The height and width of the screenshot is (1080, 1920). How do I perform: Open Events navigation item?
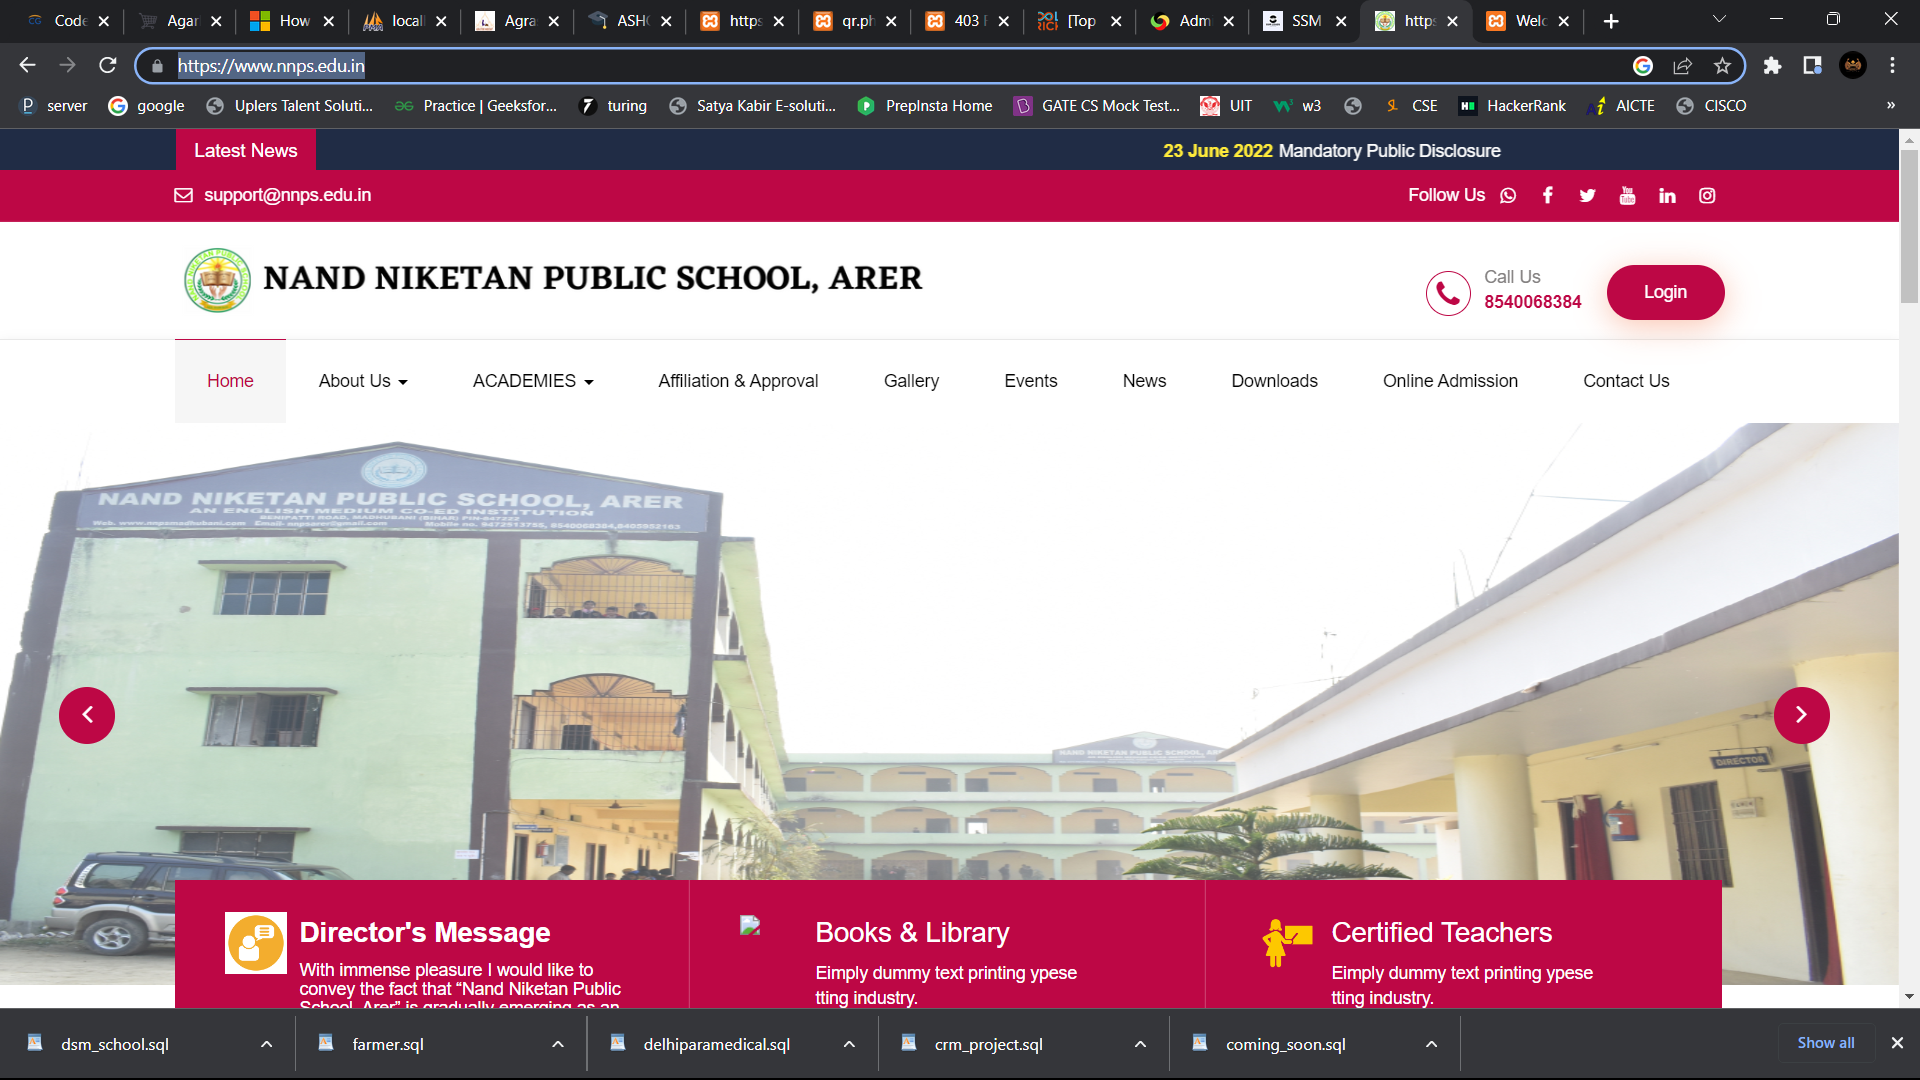click(1030, 381)
